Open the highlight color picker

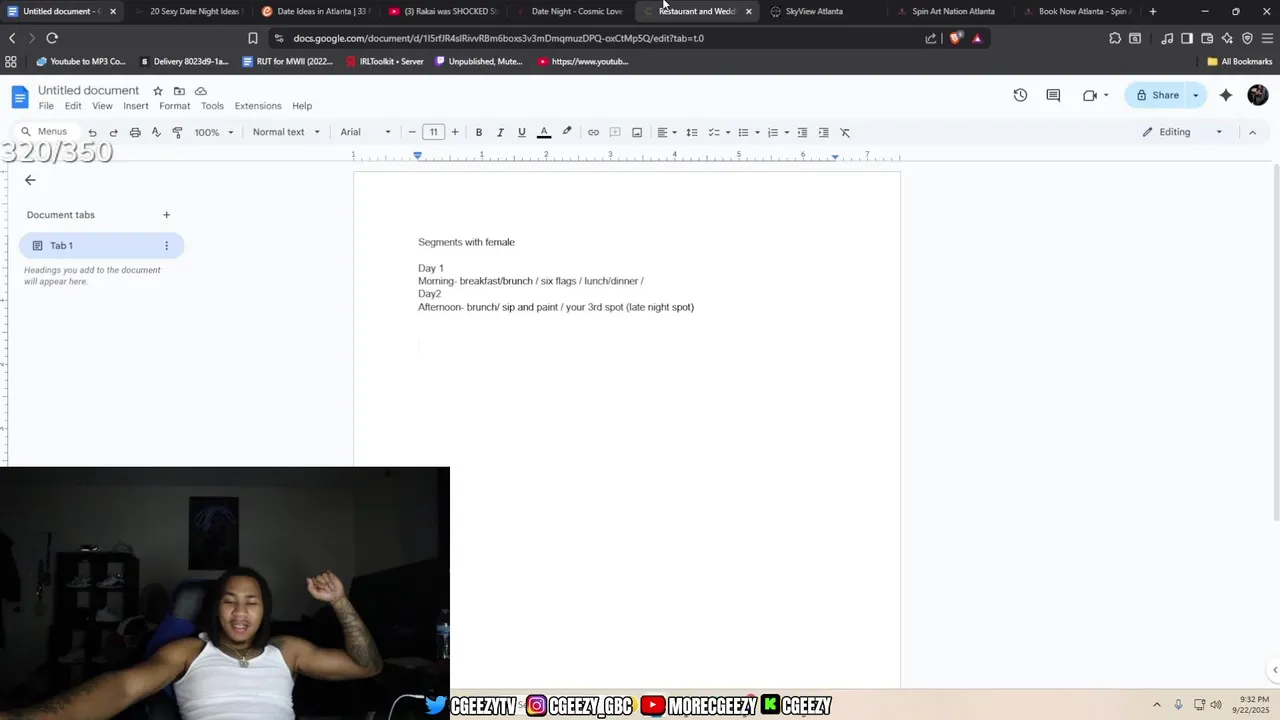[x=567, y=132]
